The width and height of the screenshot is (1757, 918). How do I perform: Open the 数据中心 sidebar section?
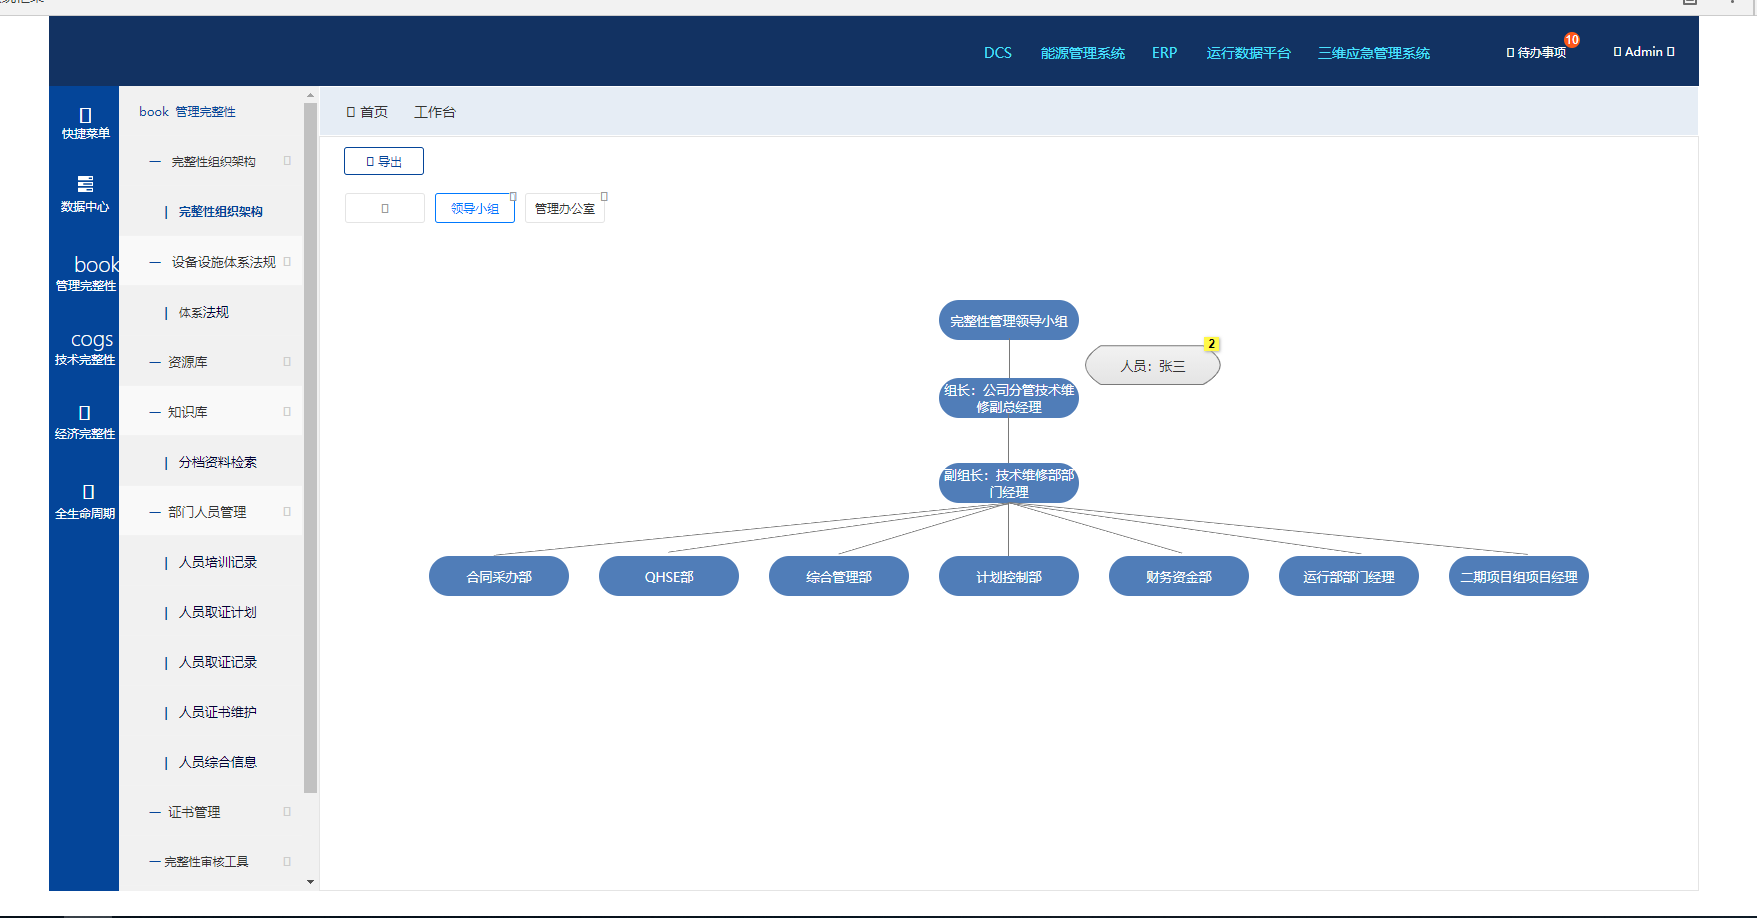coord(85,194)
